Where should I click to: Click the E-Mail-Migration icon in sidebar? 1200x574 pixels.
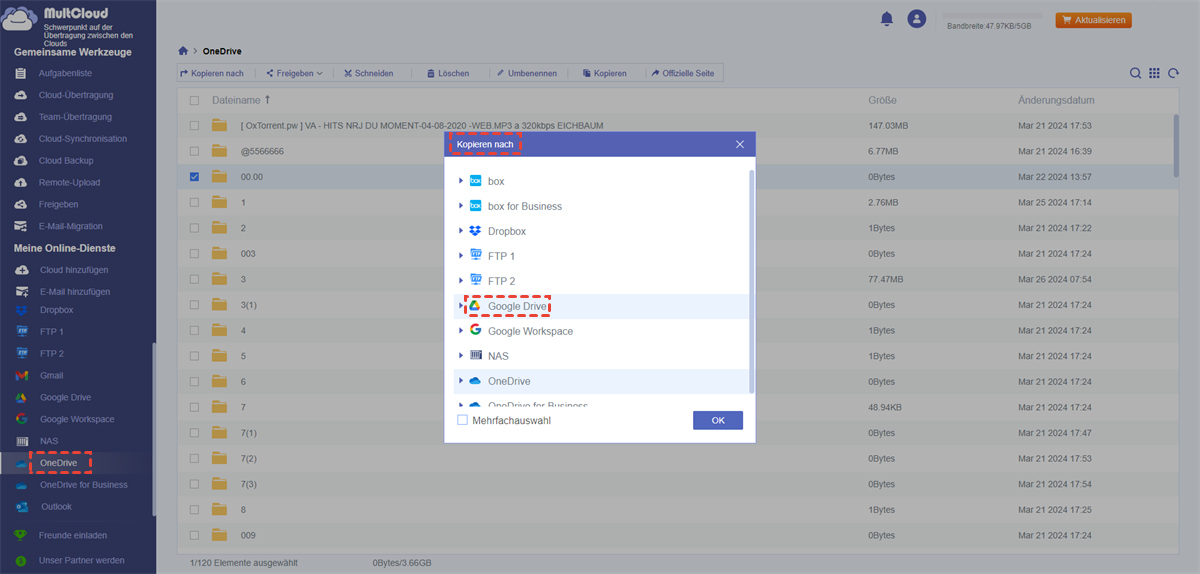[21, 226]
